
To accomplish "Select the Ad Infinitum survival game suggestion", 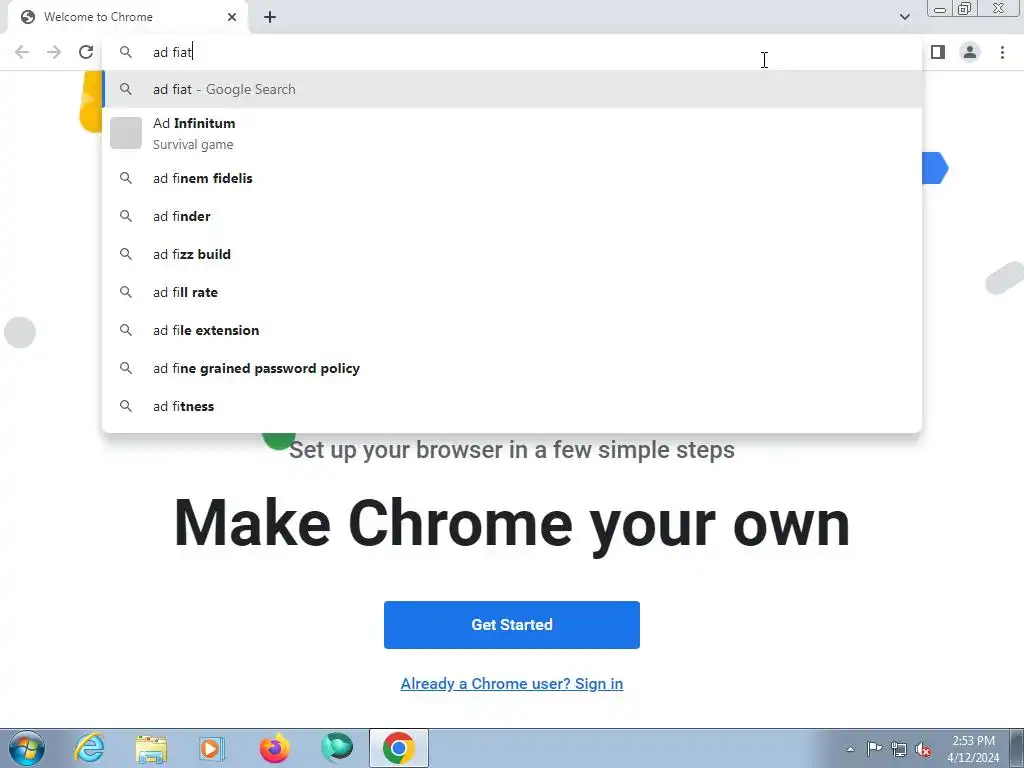I will coord(512,133).
